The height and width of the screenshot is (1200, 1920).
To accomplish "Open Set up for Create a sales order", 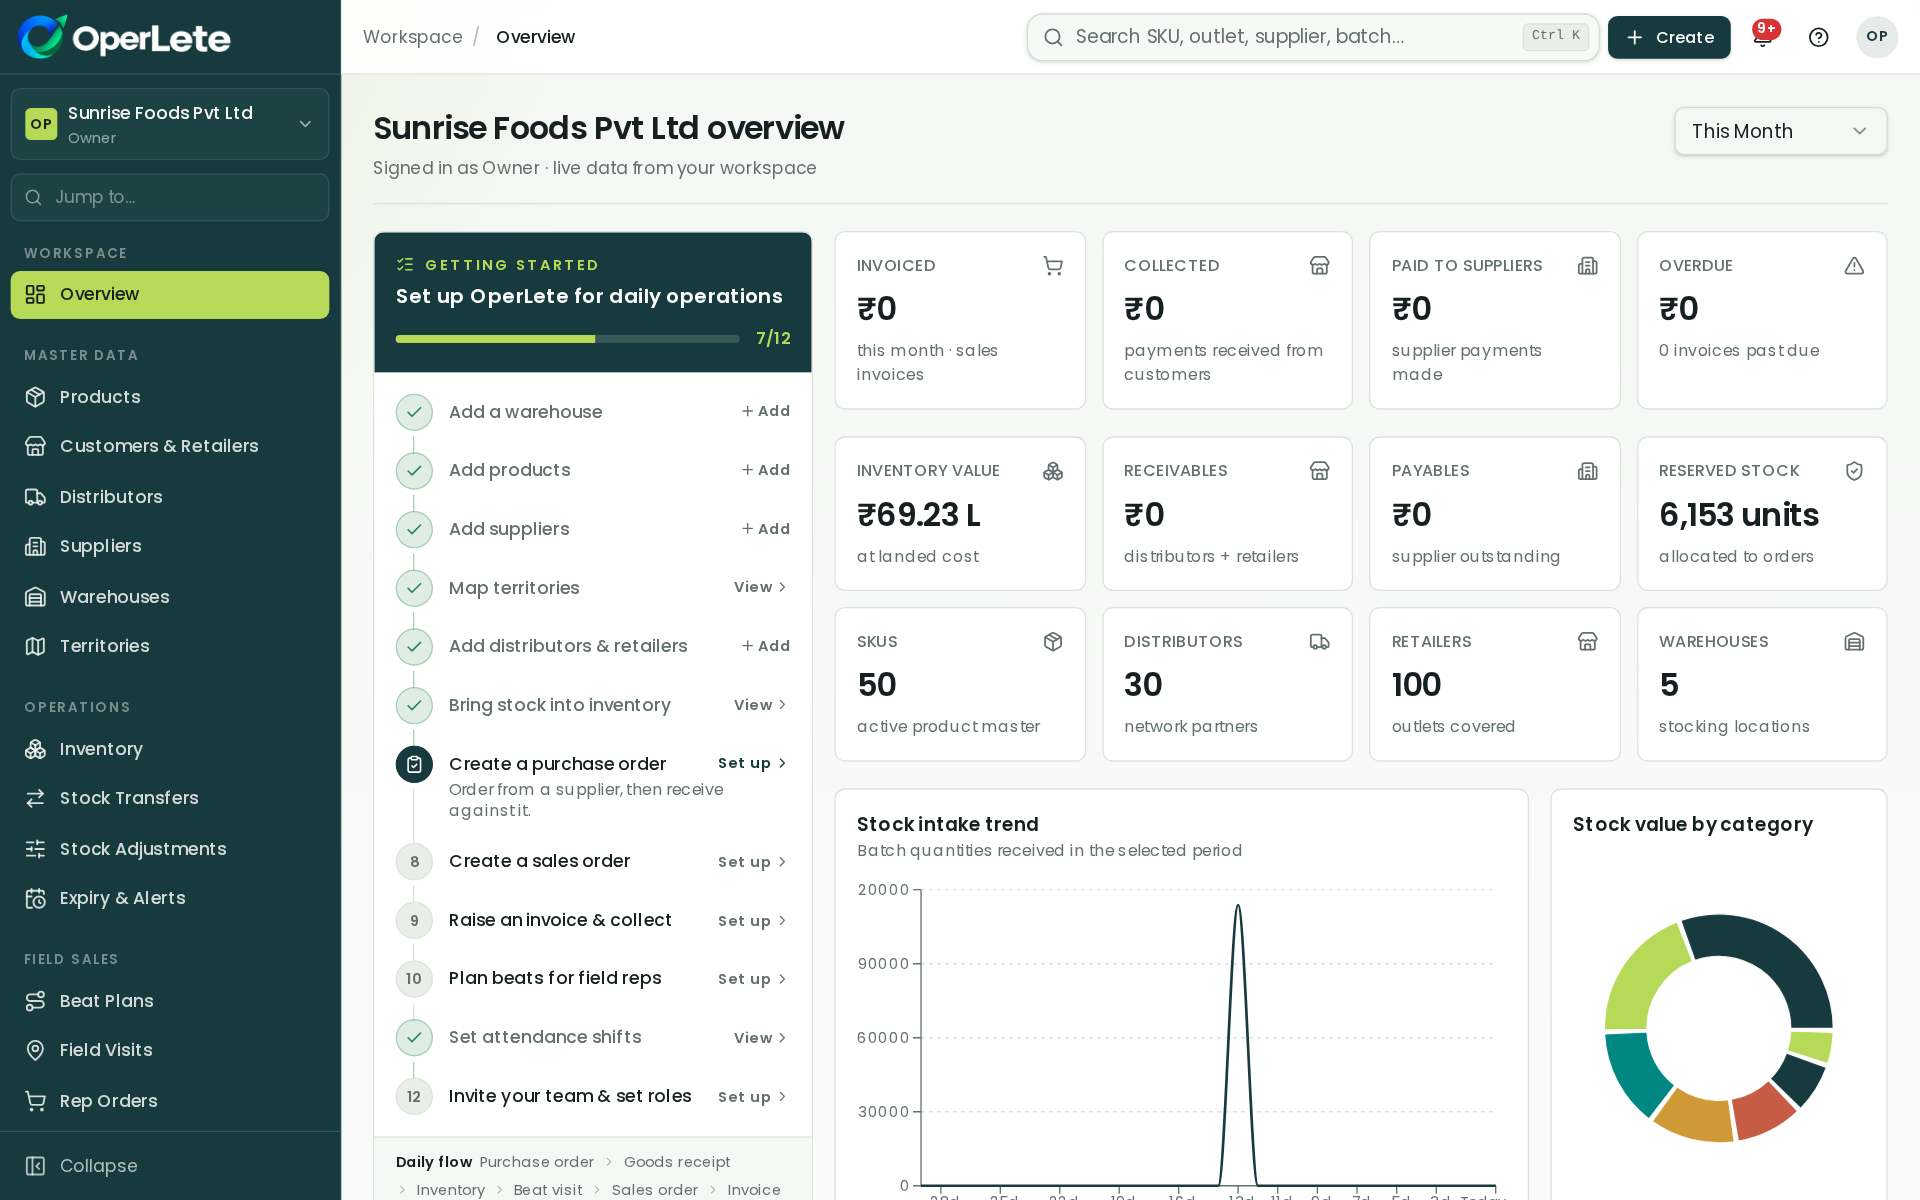I will pos(752,862).
